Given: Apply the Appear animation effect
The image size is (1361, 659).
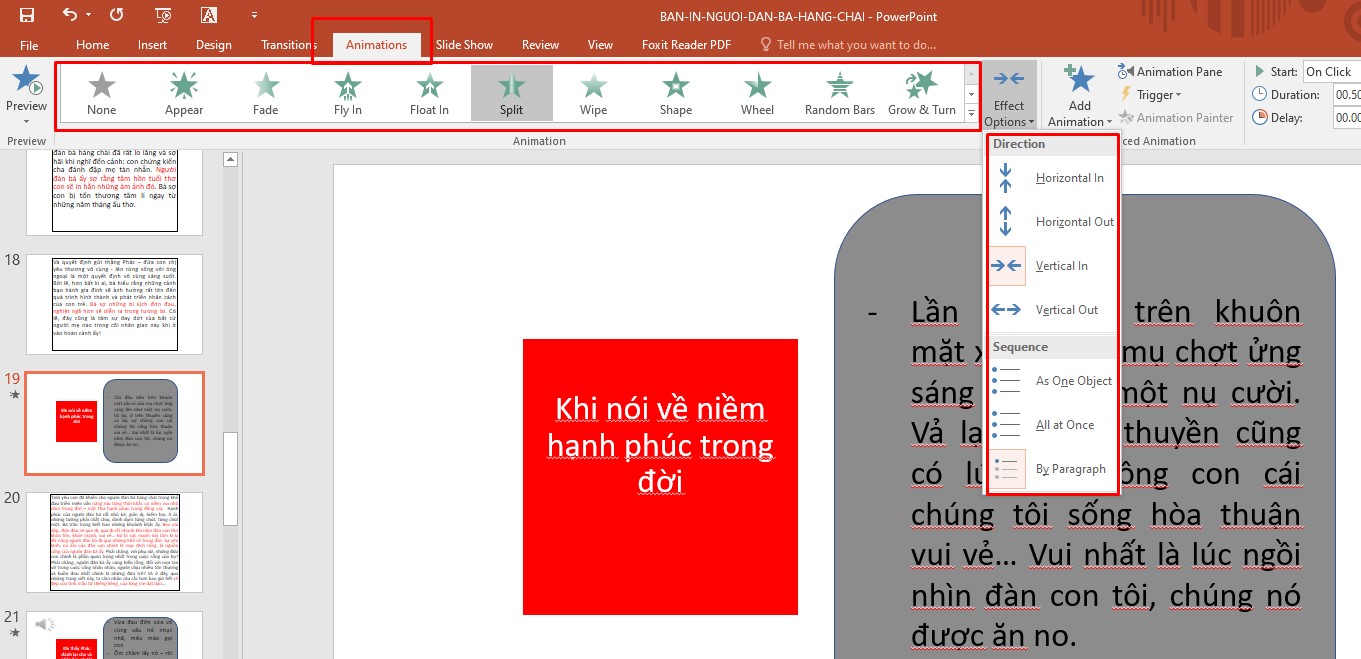Looking at the screenshot, I should (x=183, y=92).
